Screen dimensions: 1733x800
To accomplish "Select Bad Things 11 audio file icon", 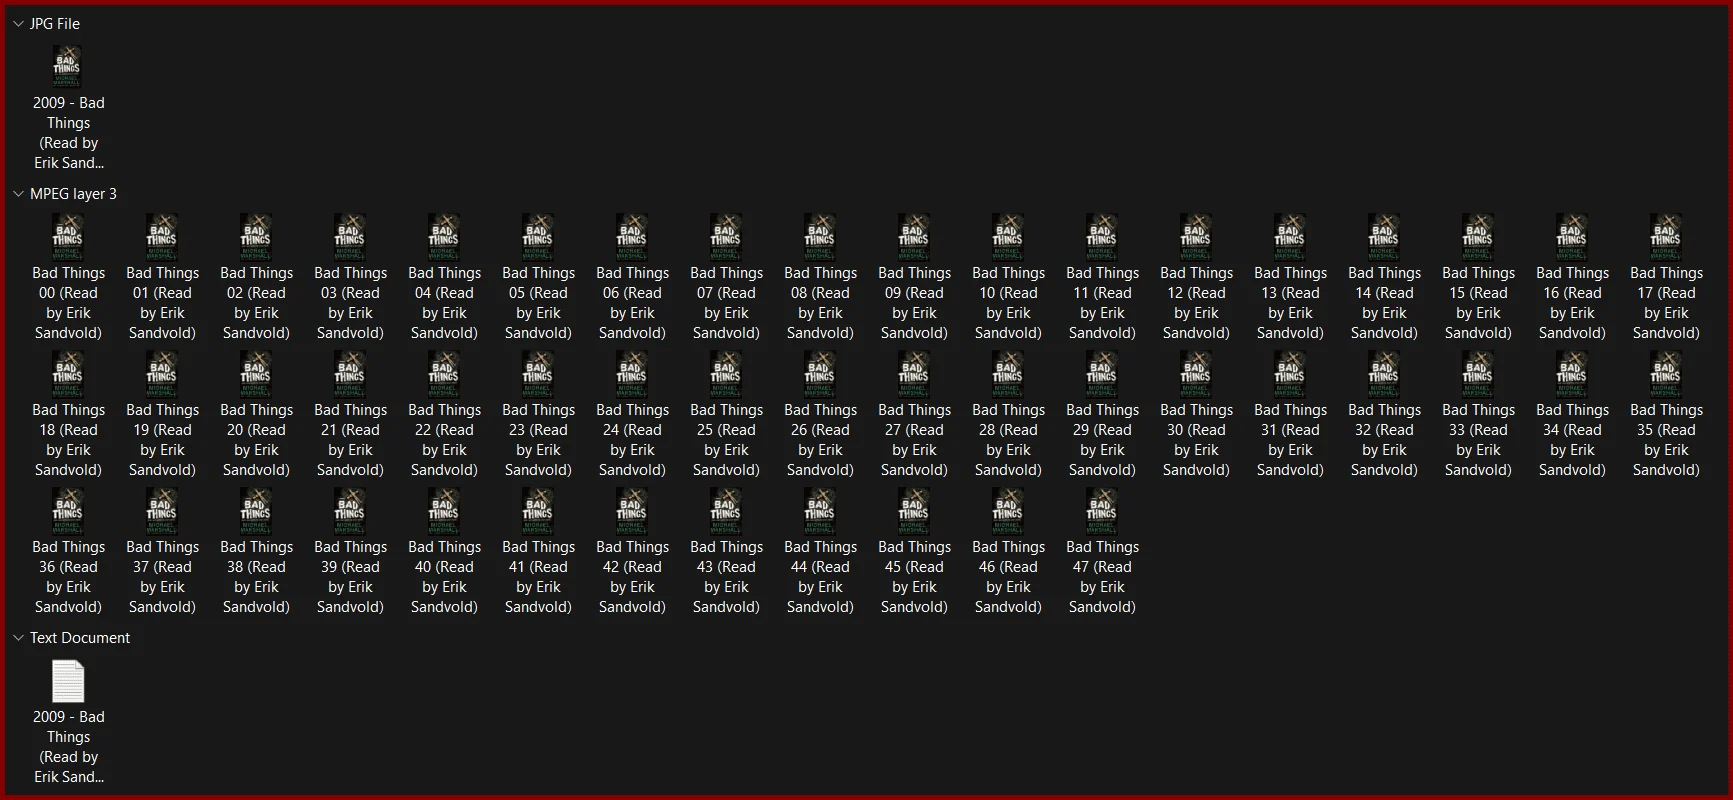I will tap(1102, 237).
